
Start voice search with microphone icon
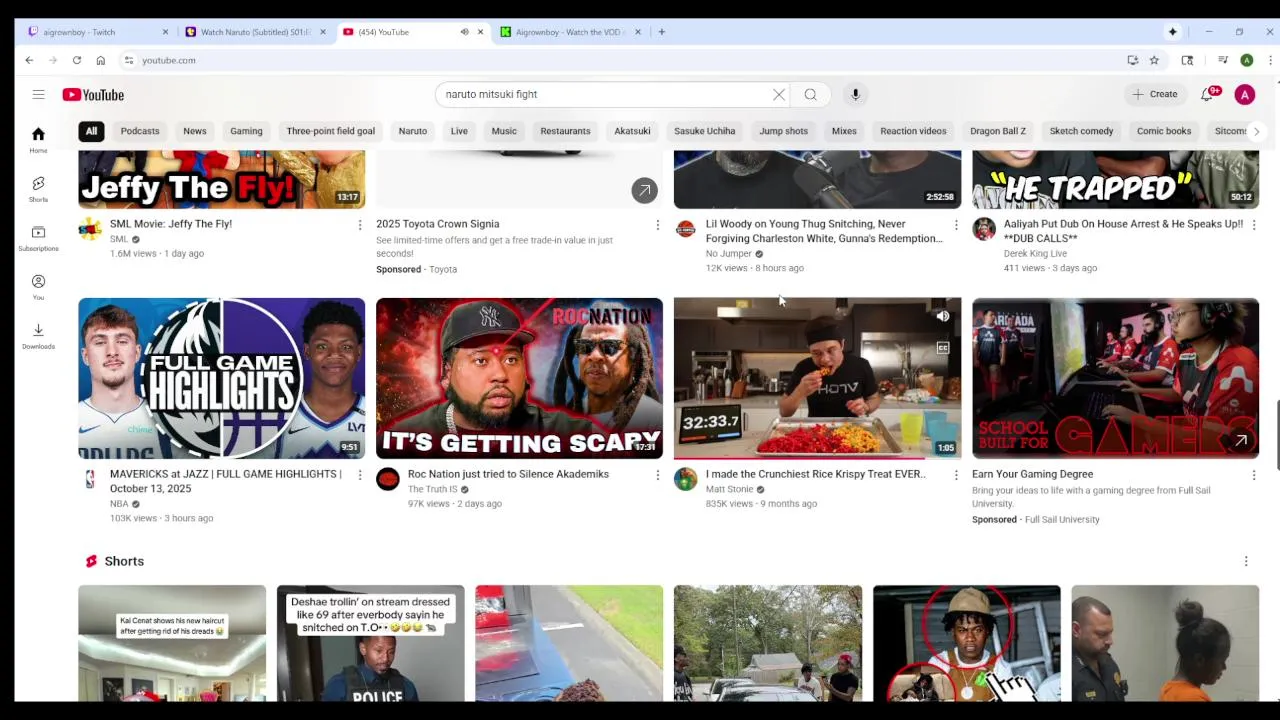click(855, 94)
